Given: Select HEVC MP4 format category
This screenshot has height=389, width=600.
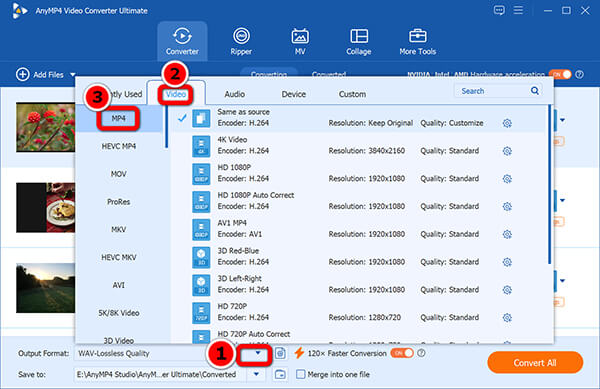Looking at the screenshot, I should point(119,146).
